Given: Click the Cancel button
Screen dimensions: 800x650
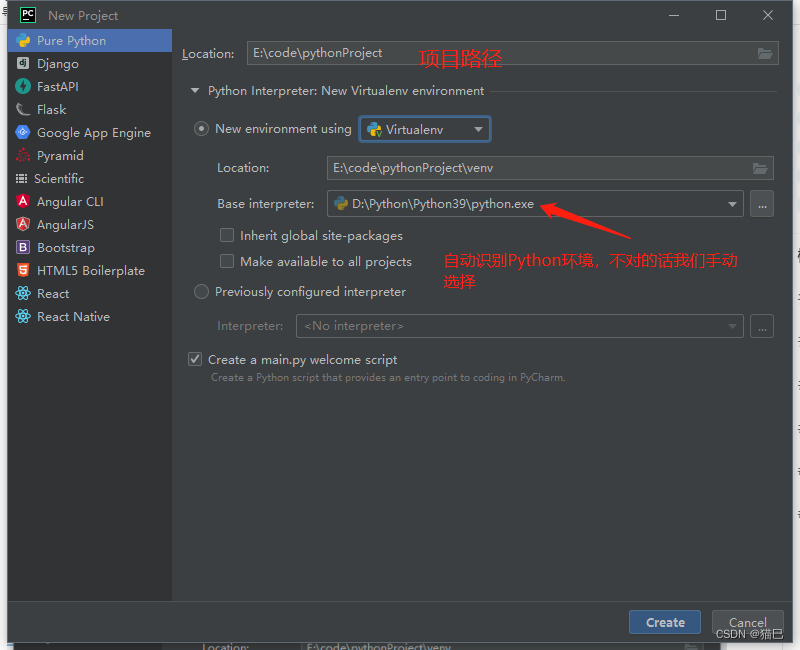Looking at the screenshot, I should tap(747, 622).
